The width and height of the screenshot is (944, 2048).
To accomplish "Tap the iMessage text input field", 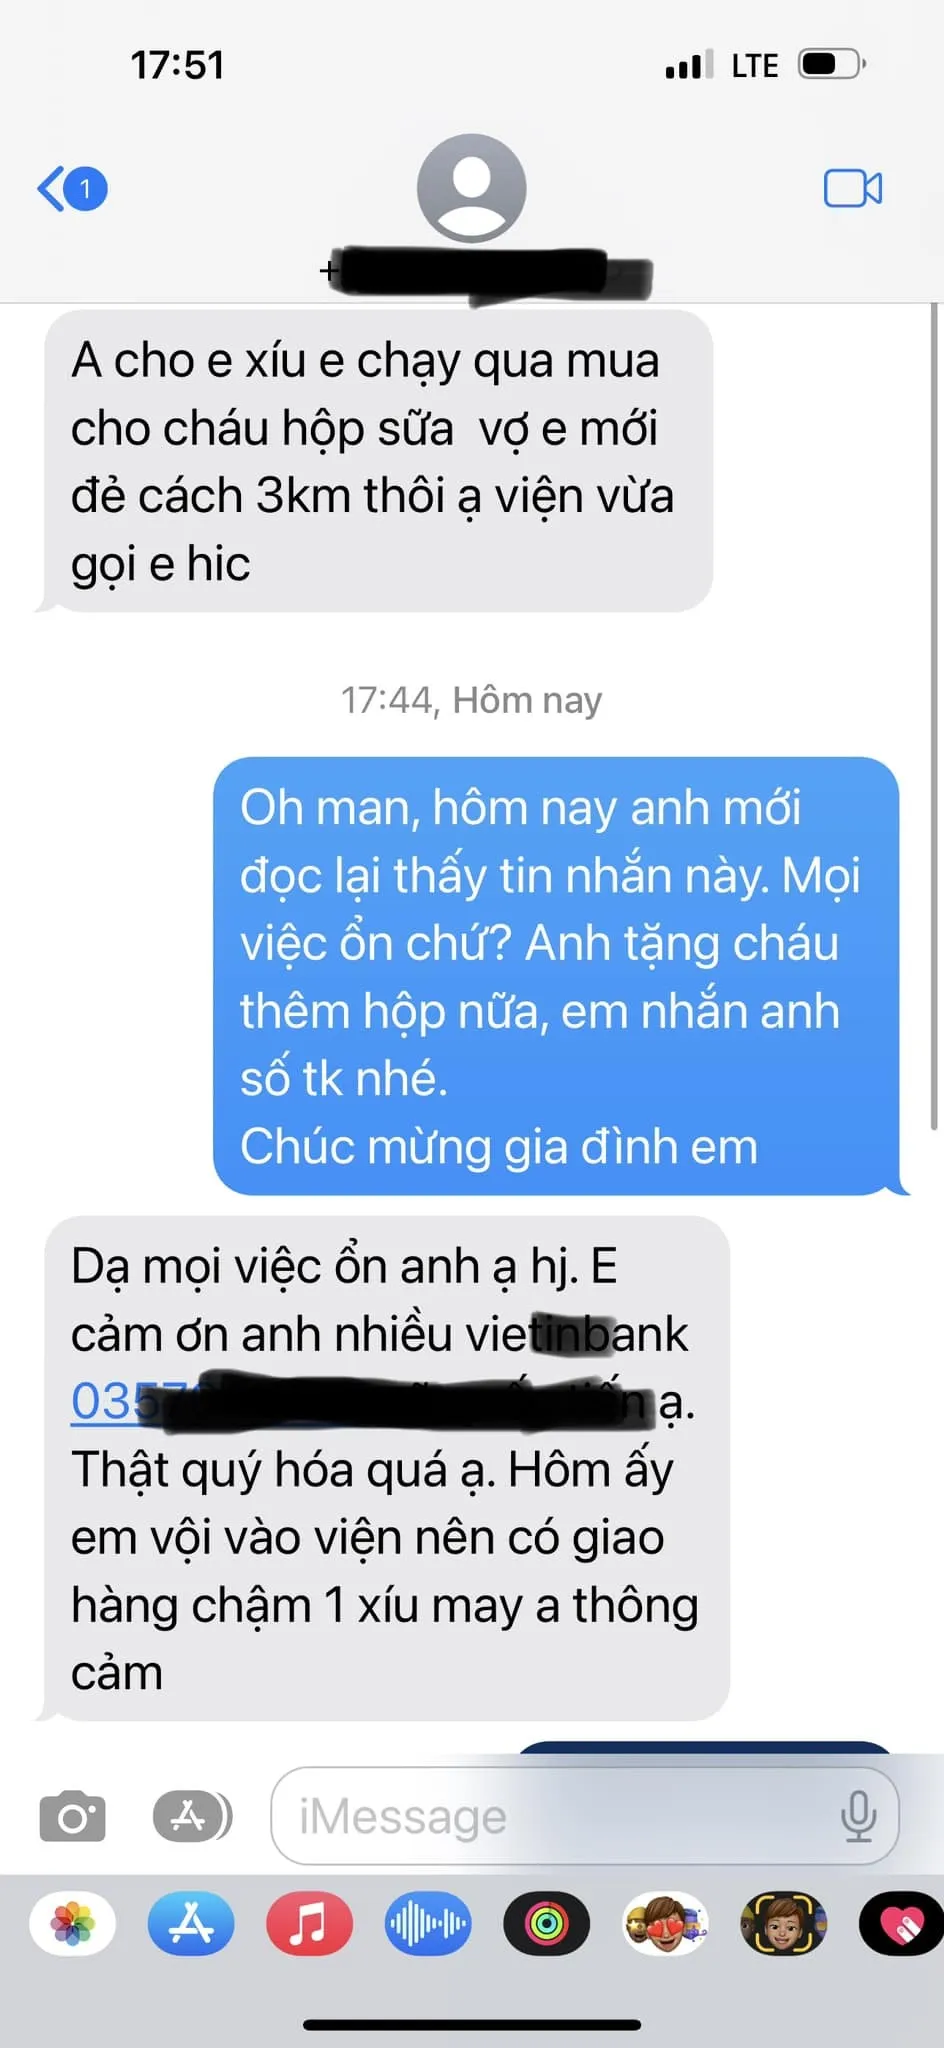I will click(x=584, y=1816).
